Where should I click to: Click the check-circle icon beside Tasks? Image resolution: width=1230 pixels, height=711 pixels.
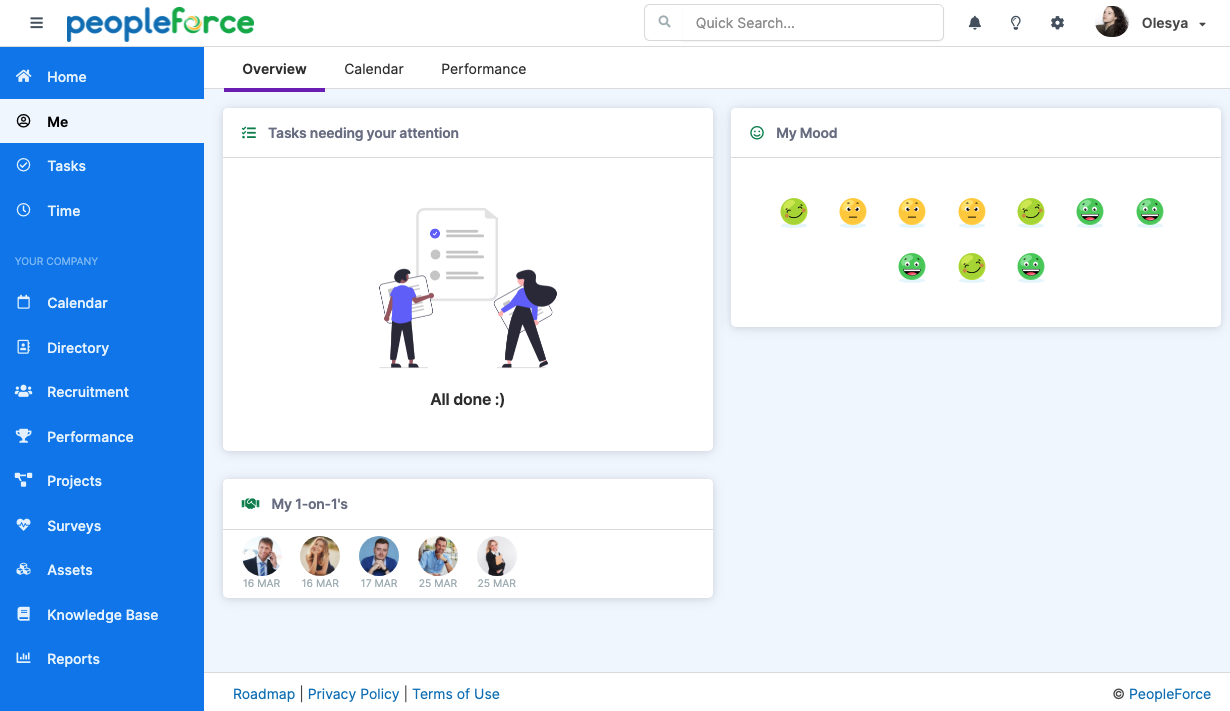coord(24,165)
